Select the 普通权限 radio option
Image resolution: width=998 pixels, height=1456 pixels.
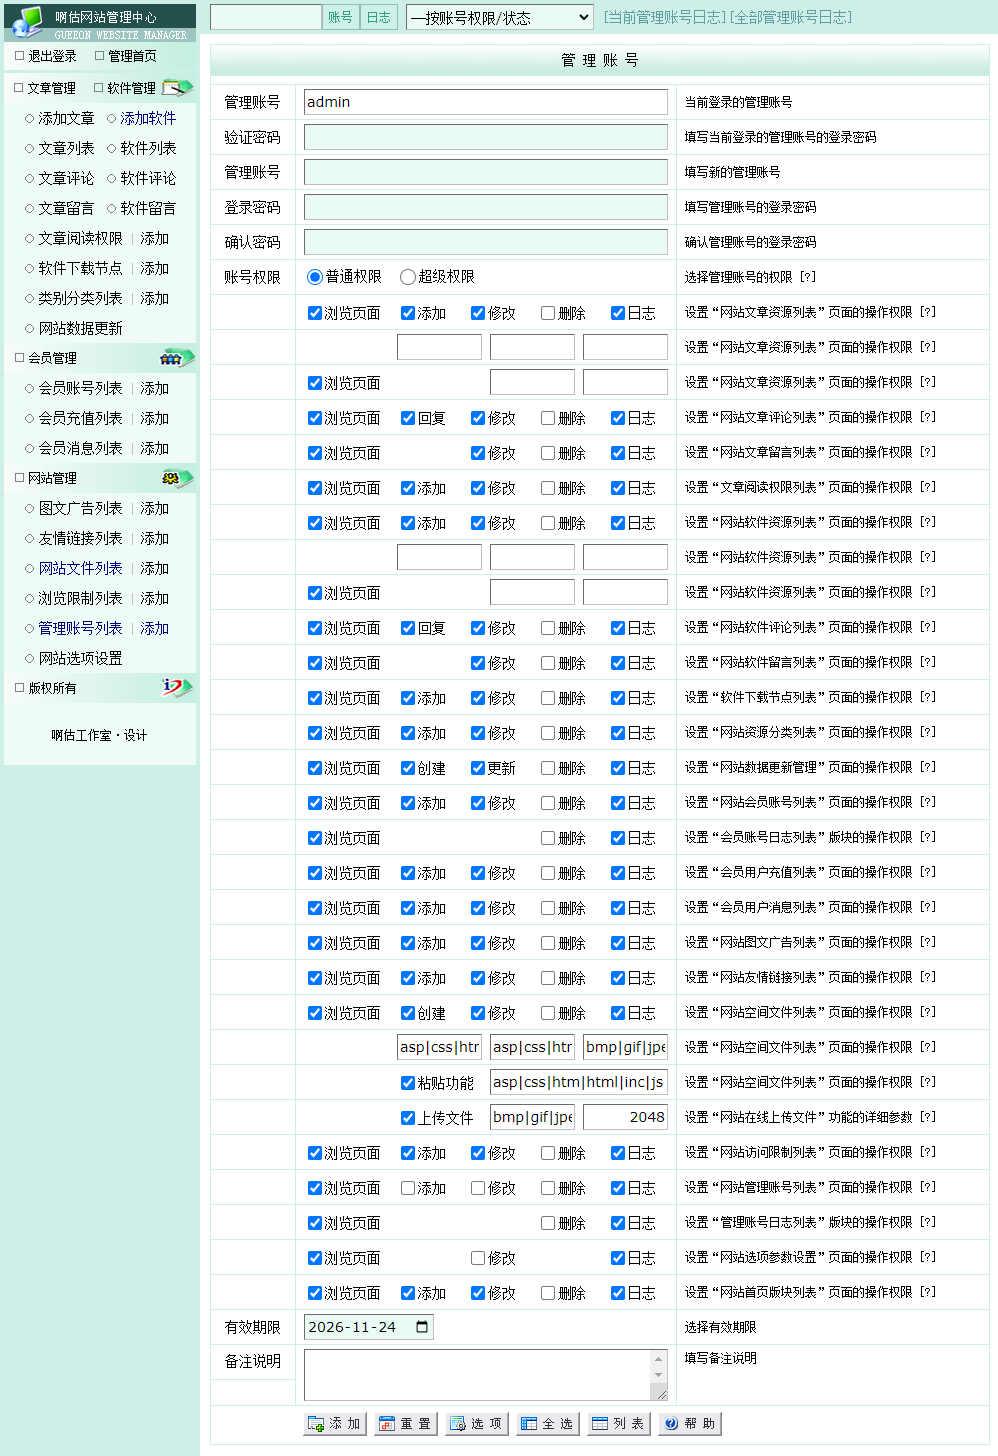coord(315,277)
